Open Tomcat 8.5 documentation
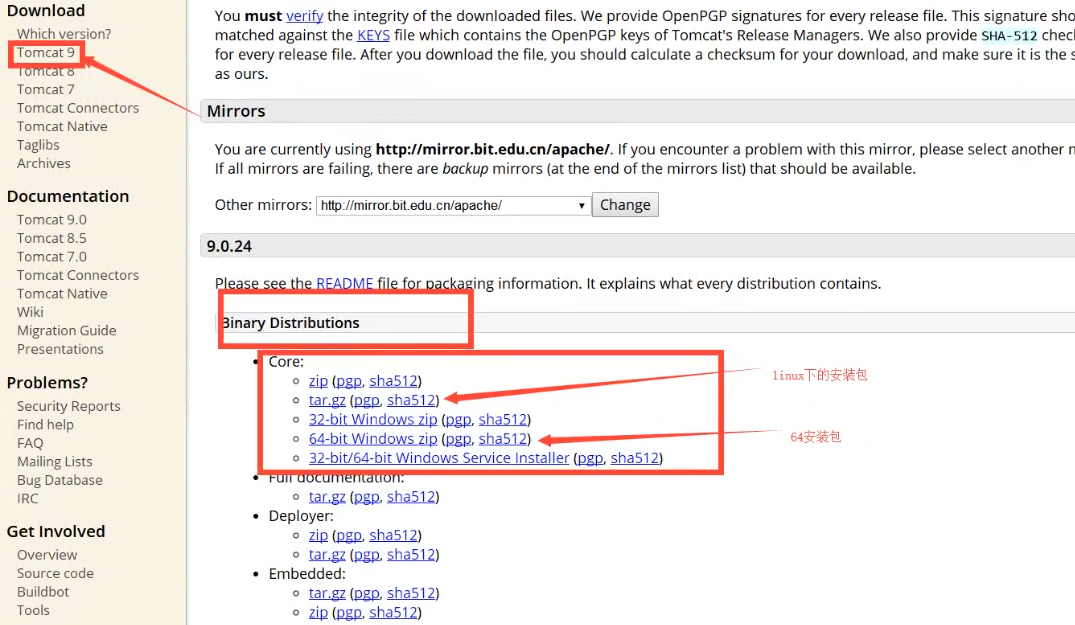The height and width of the screenshot is (625, 1075). [51, 238]
